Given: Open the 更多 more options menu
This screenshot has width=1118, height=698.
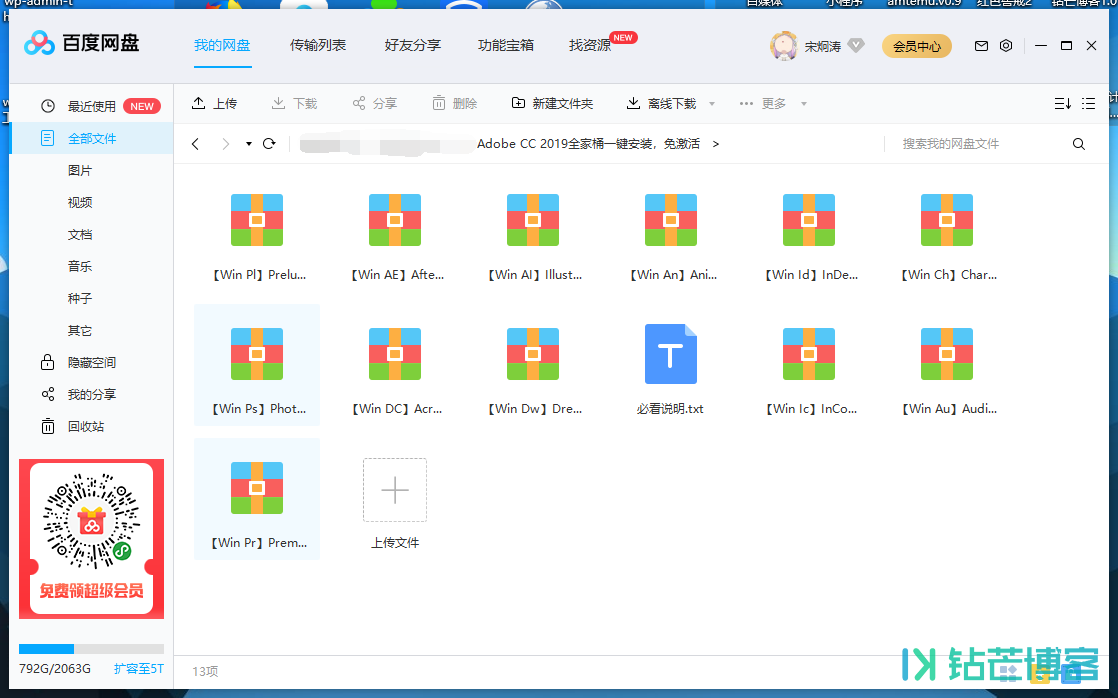Looking at the screenshot, I should (762, 103).
